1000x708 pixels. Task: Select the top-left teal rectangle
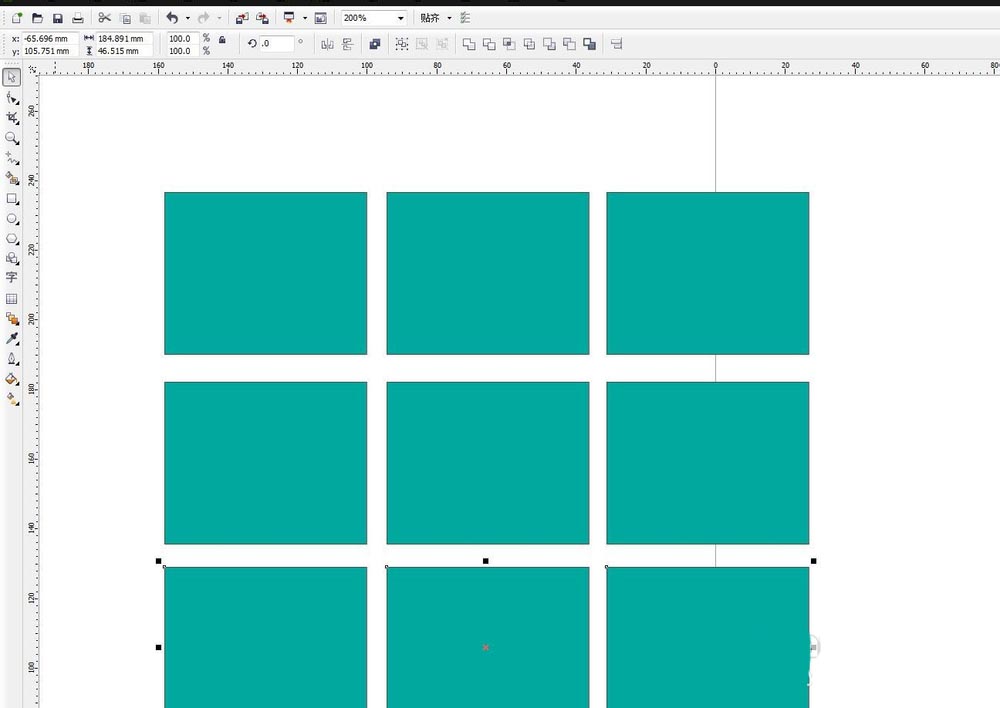[x=265, y=273]
